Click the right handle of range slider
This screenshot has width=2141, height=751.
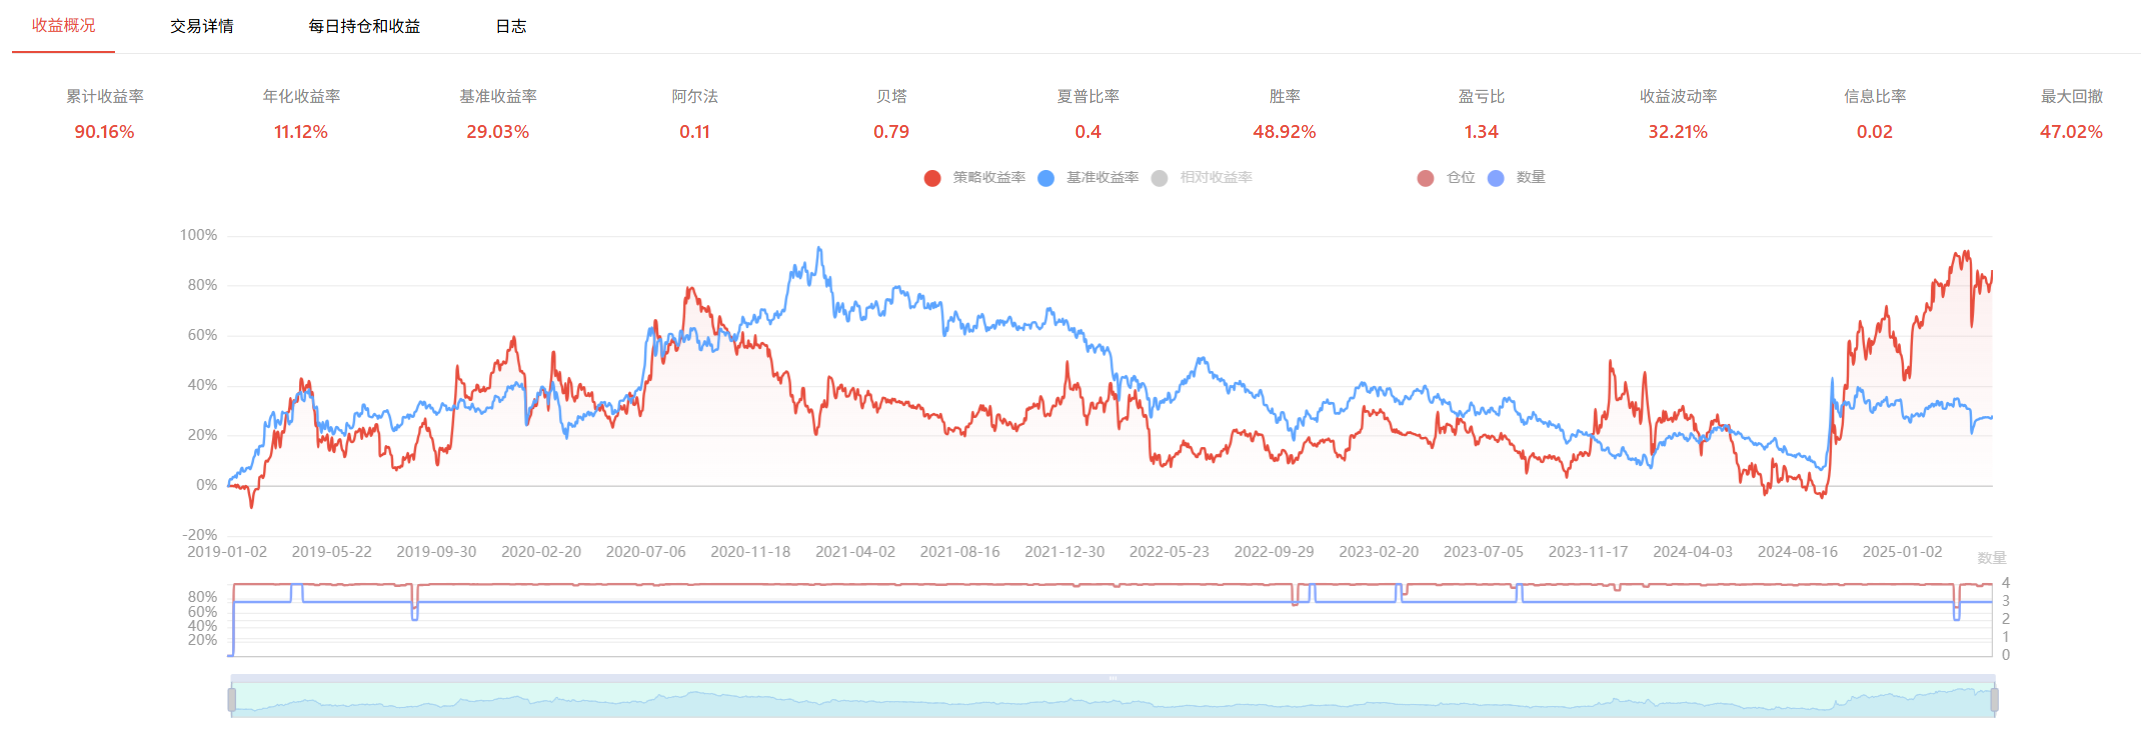click(1994, 700)
